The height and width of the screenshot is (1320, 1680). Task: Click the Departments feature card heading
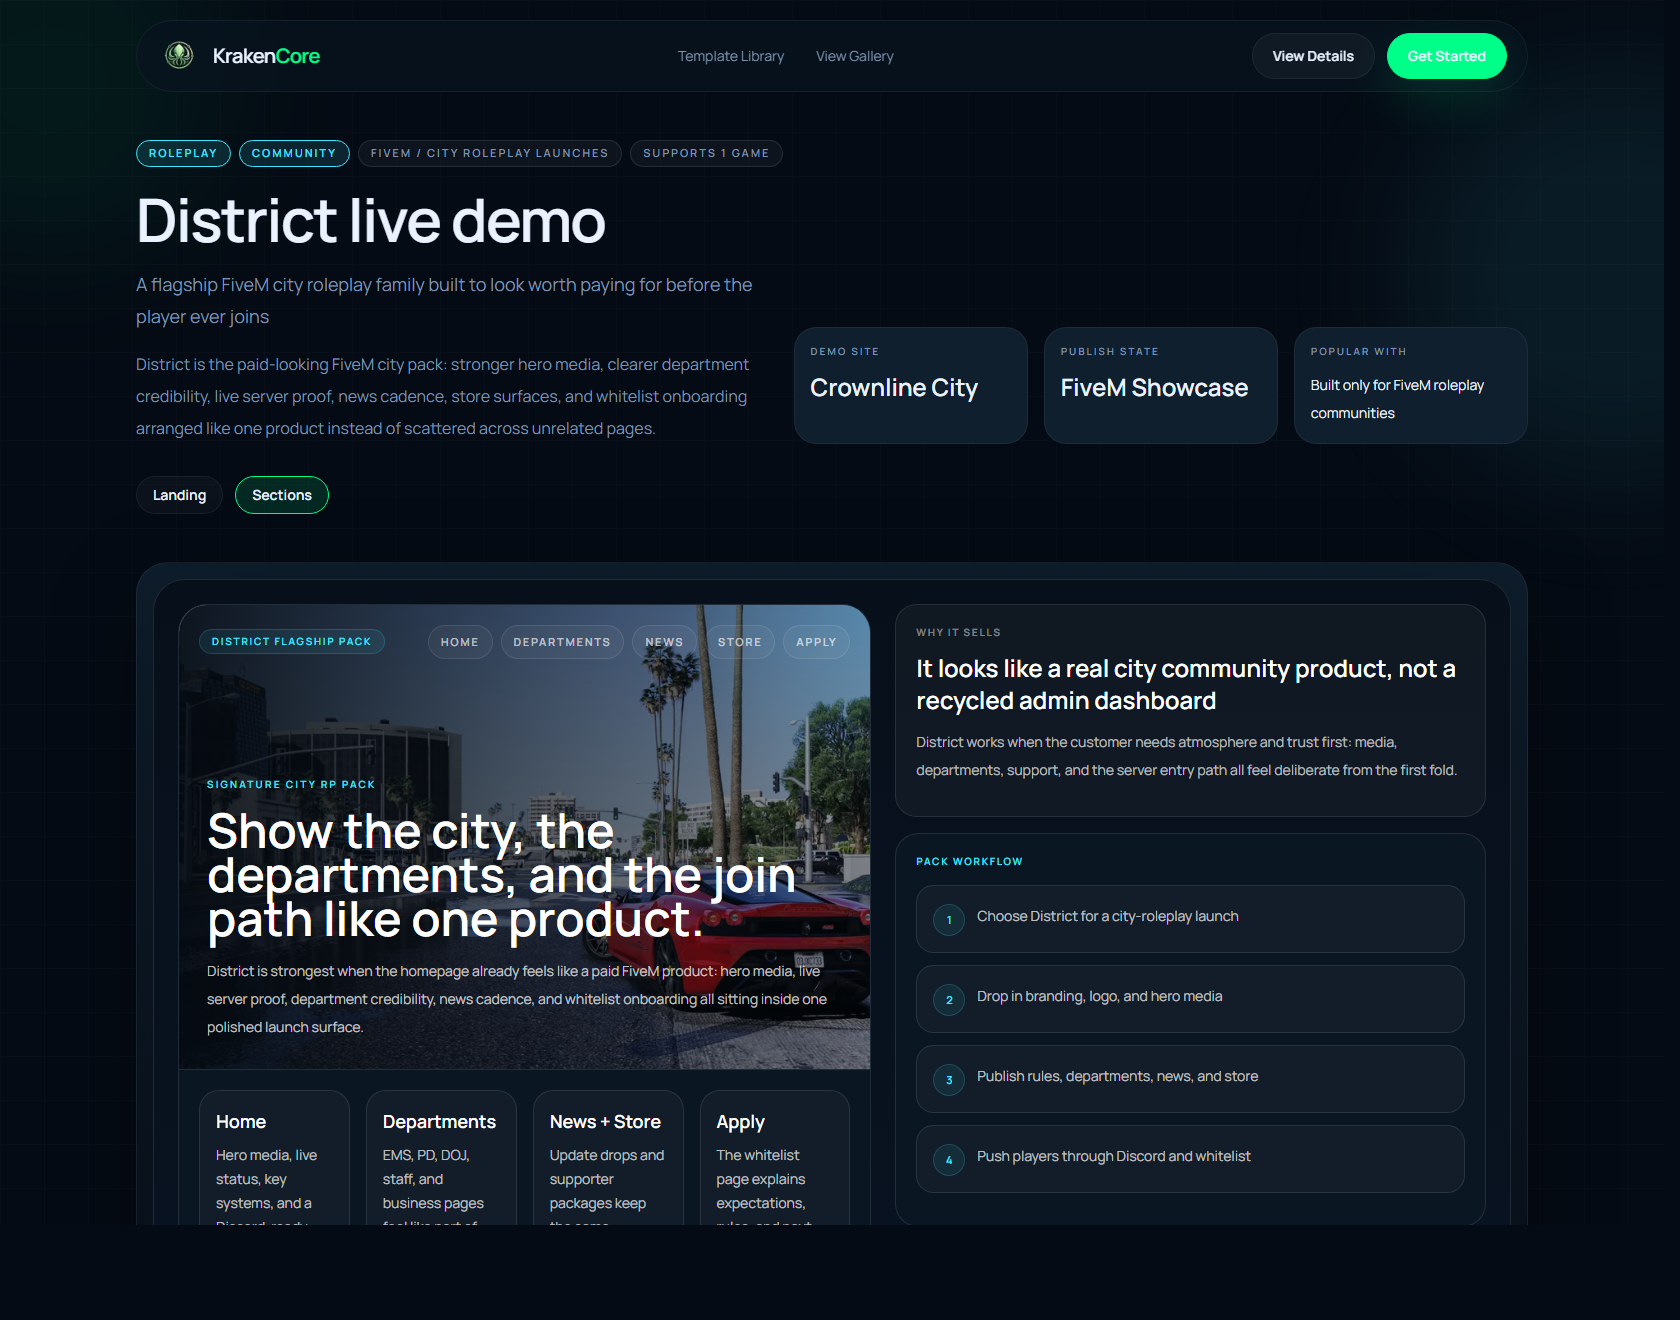pos(439,1122)
